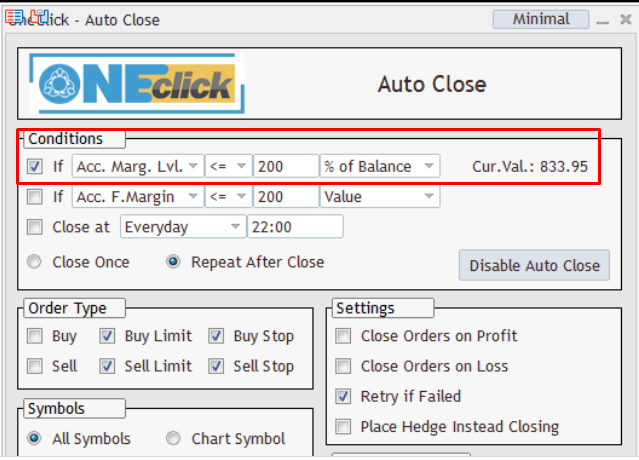Open comparison operator dropdown in first condition
639x460 pixels.
[x=229, y=166]
